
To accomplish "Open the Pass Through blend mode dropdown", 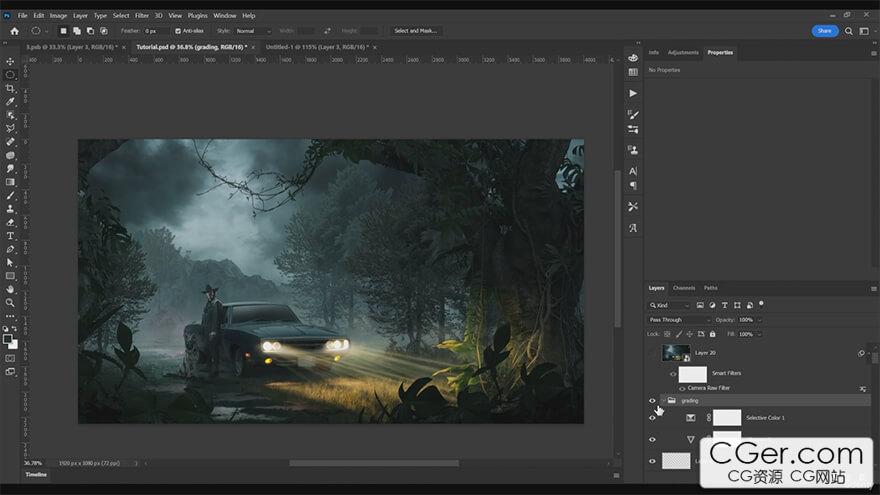I will point(679,320).
